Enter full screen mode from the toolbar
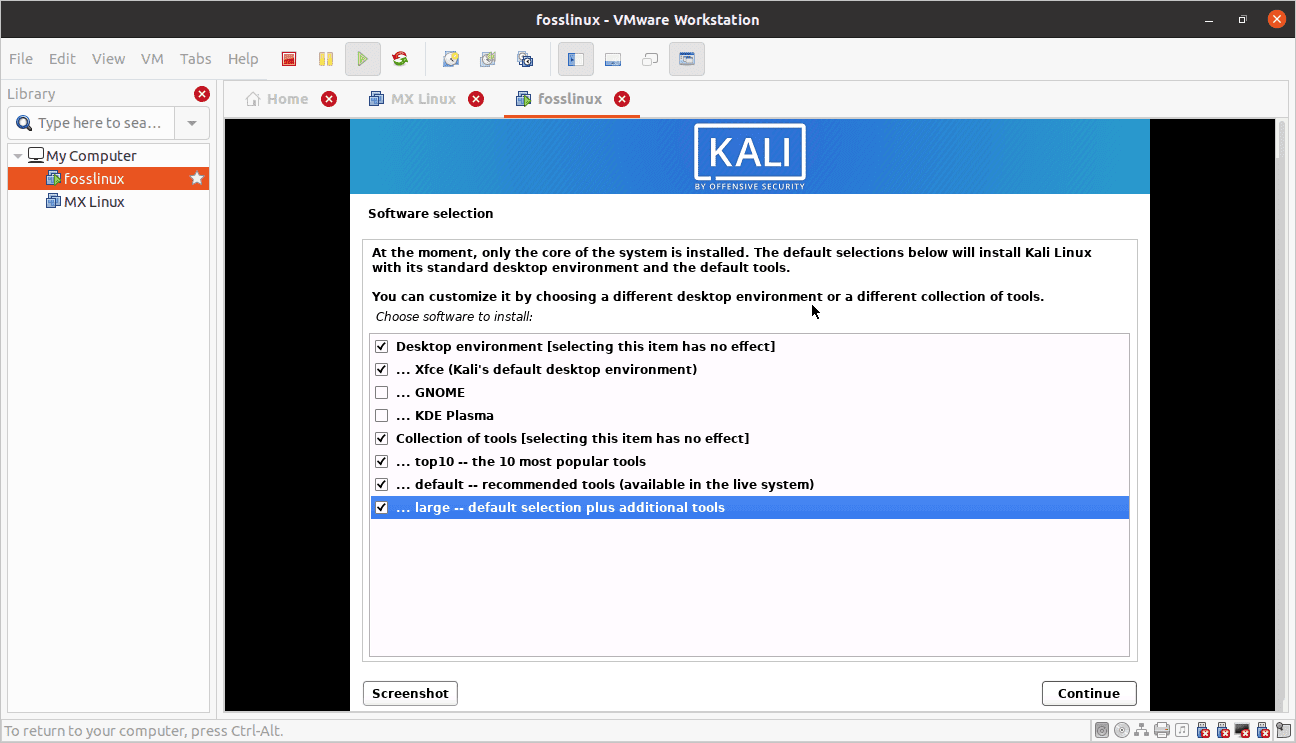This screenshot has width=1296, height=743. coord(650,59)
